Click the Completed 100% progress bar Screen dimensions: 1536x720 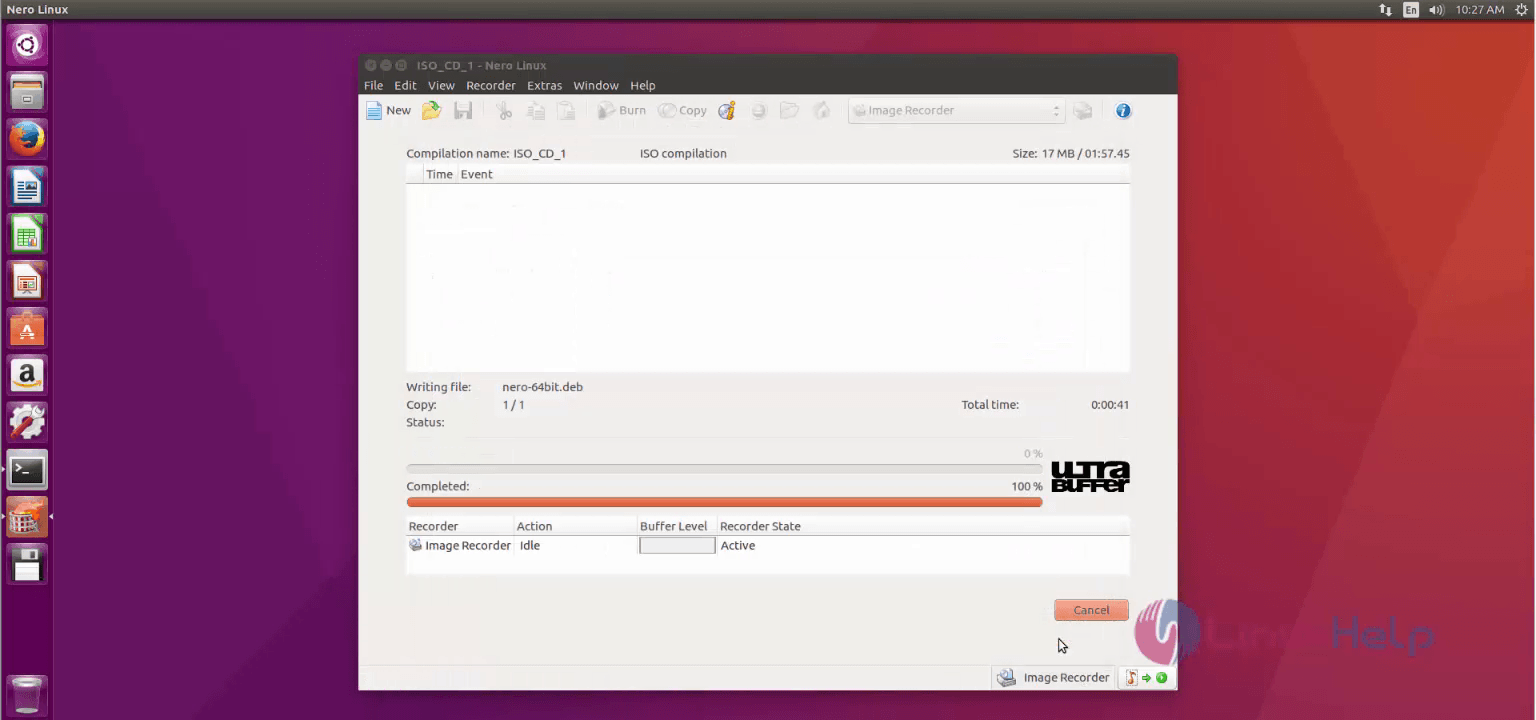pyautogui.click(x=724, y=502)
